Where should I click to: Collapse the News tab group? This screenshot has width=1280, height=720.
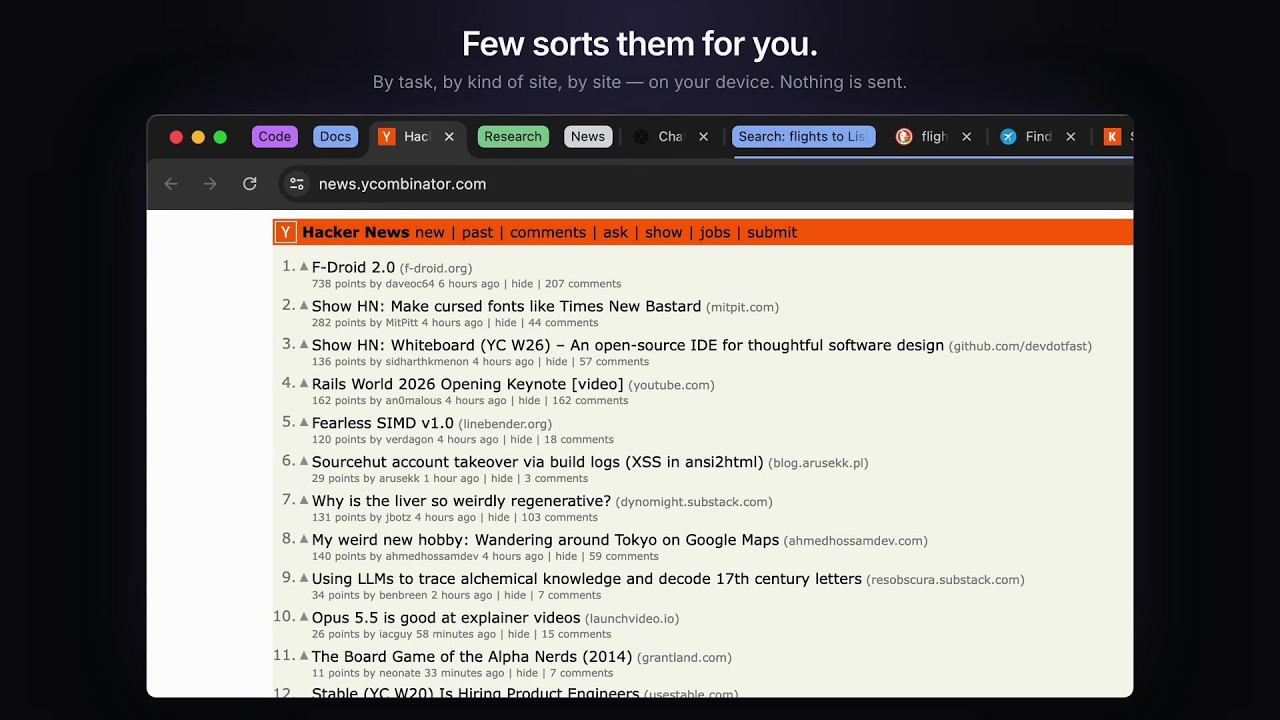tap(588, 137)
